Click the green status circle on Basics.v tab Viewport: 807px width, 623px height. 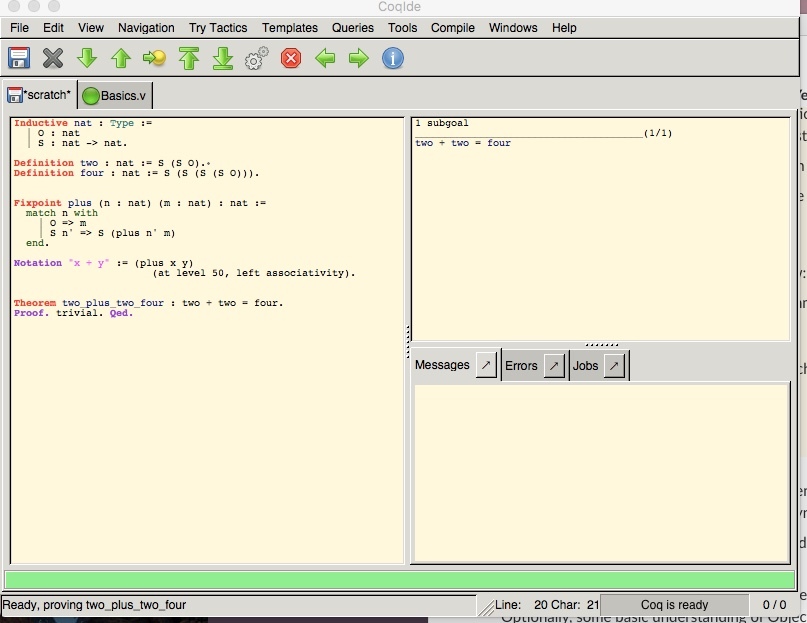coord(91,96)
